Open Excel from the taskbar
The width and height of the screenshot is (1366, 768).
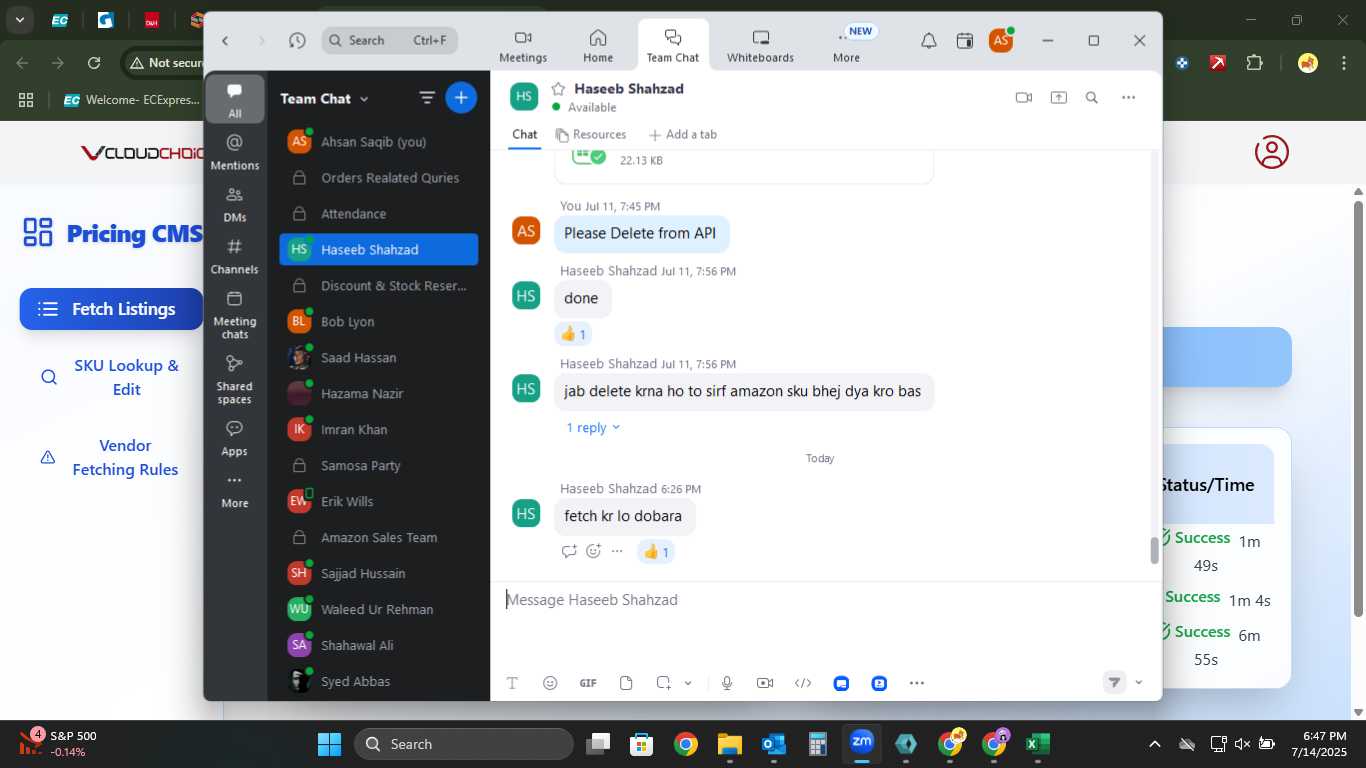click(x=1037, y=744)
